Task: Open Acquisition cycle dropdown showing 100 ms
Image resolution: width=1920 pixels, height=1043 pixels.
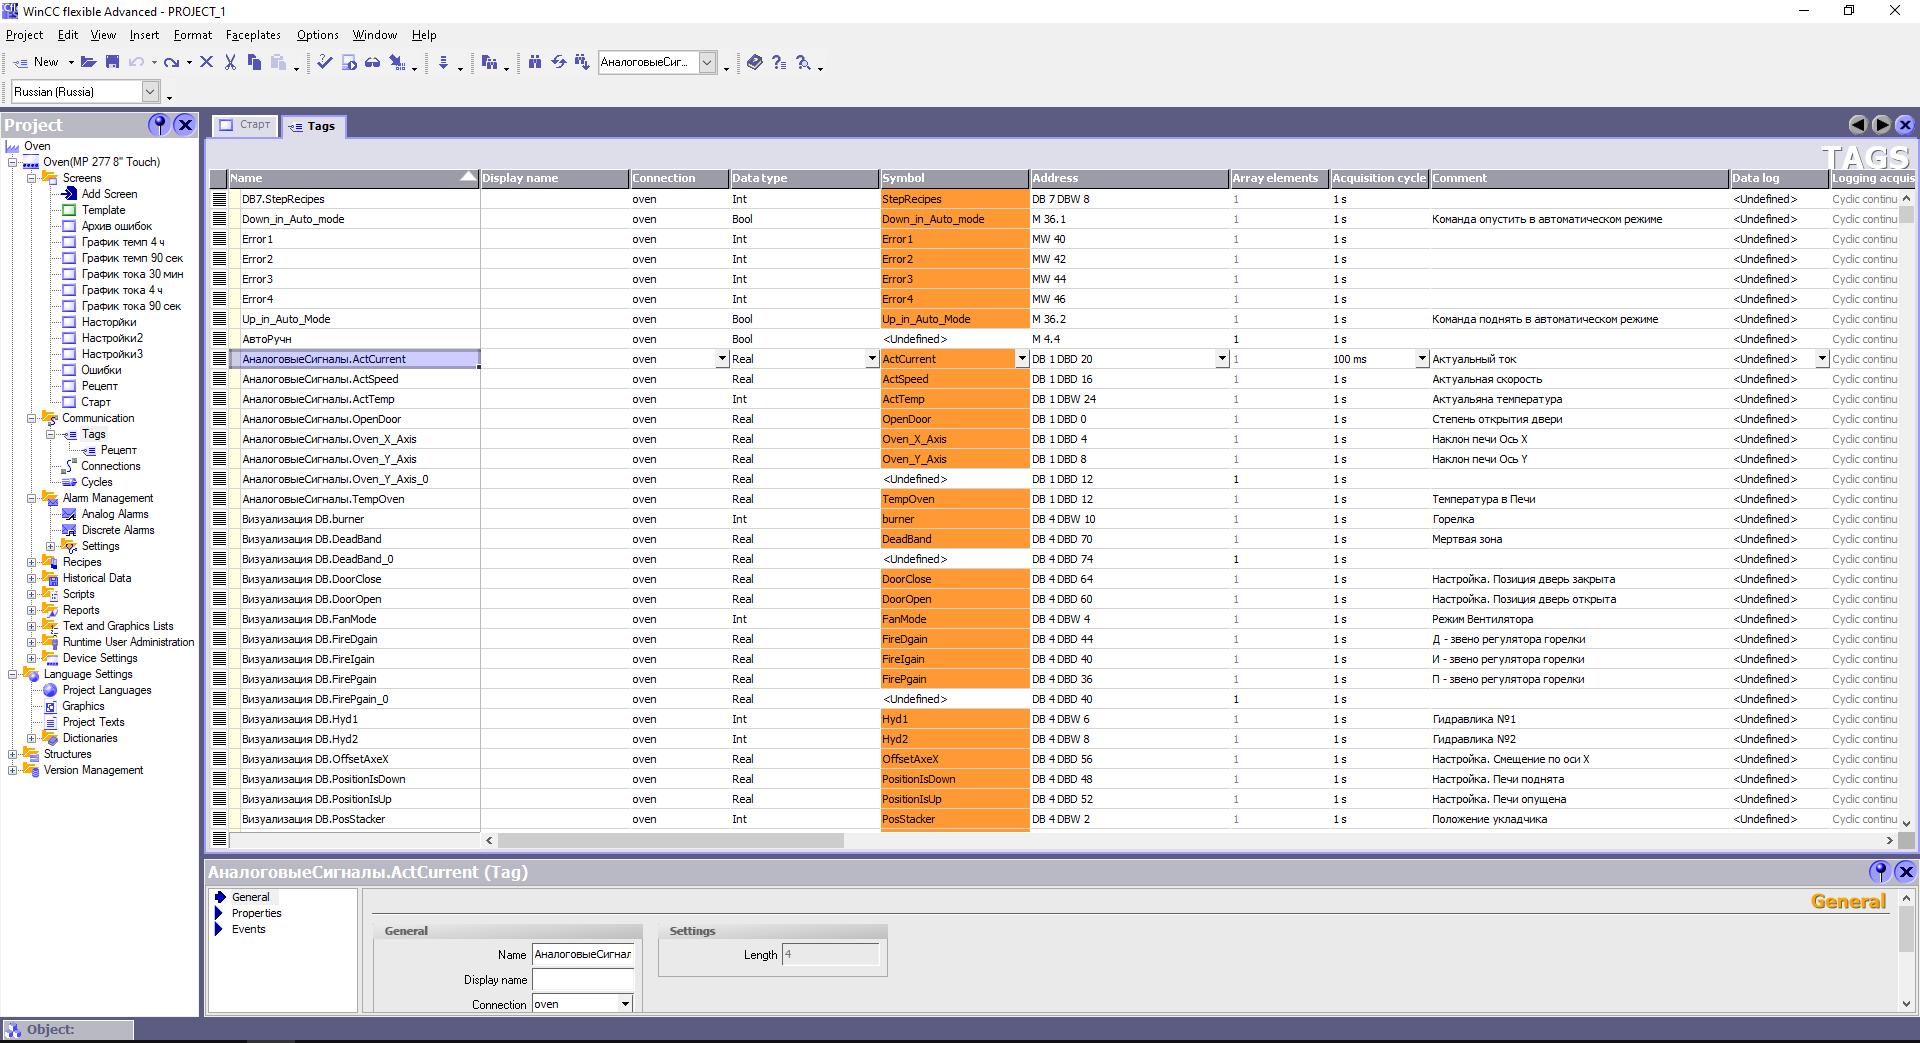Action: (1421, 359)
